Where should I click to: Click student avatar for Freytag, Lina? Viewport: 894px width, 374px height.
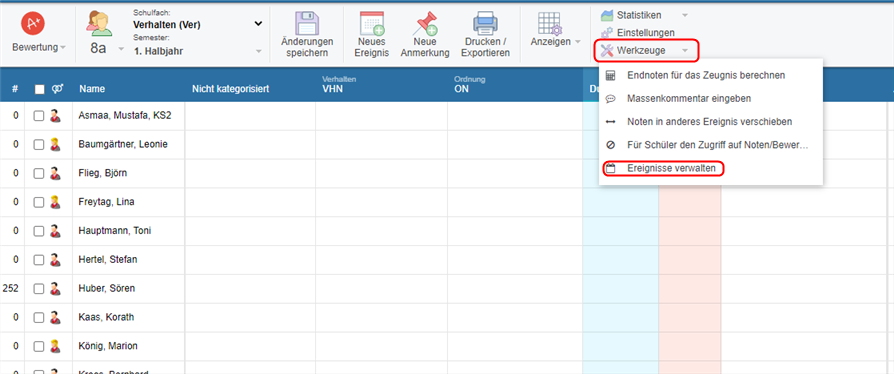(55, 202)
